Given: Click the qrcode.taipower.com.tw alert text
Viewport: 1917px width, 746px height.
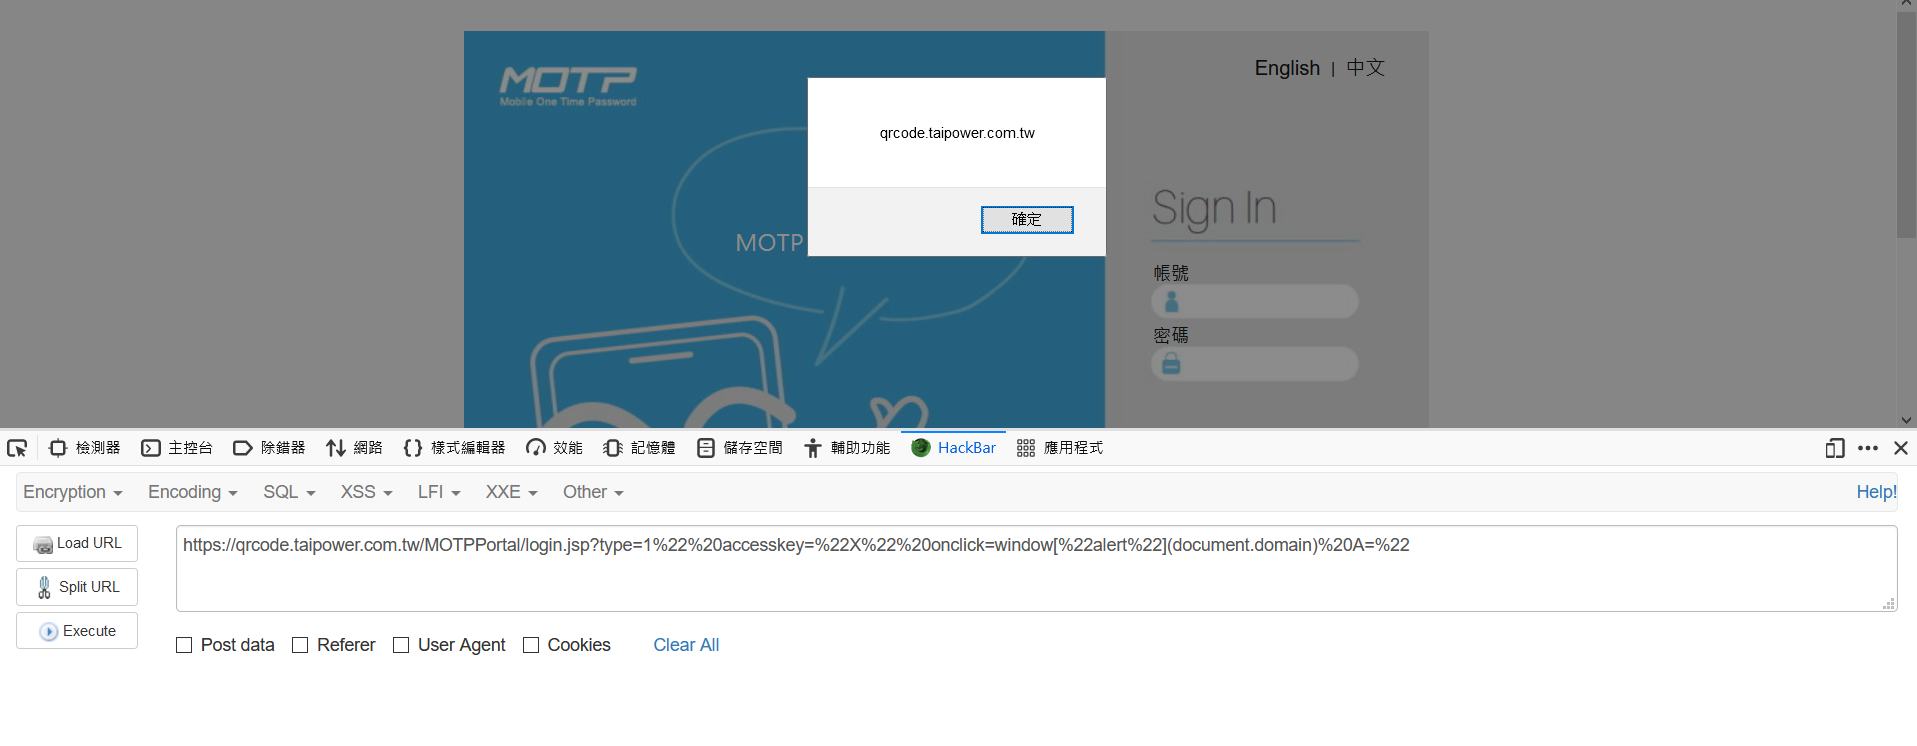Looking at the screenshot, I should (957, 133).
